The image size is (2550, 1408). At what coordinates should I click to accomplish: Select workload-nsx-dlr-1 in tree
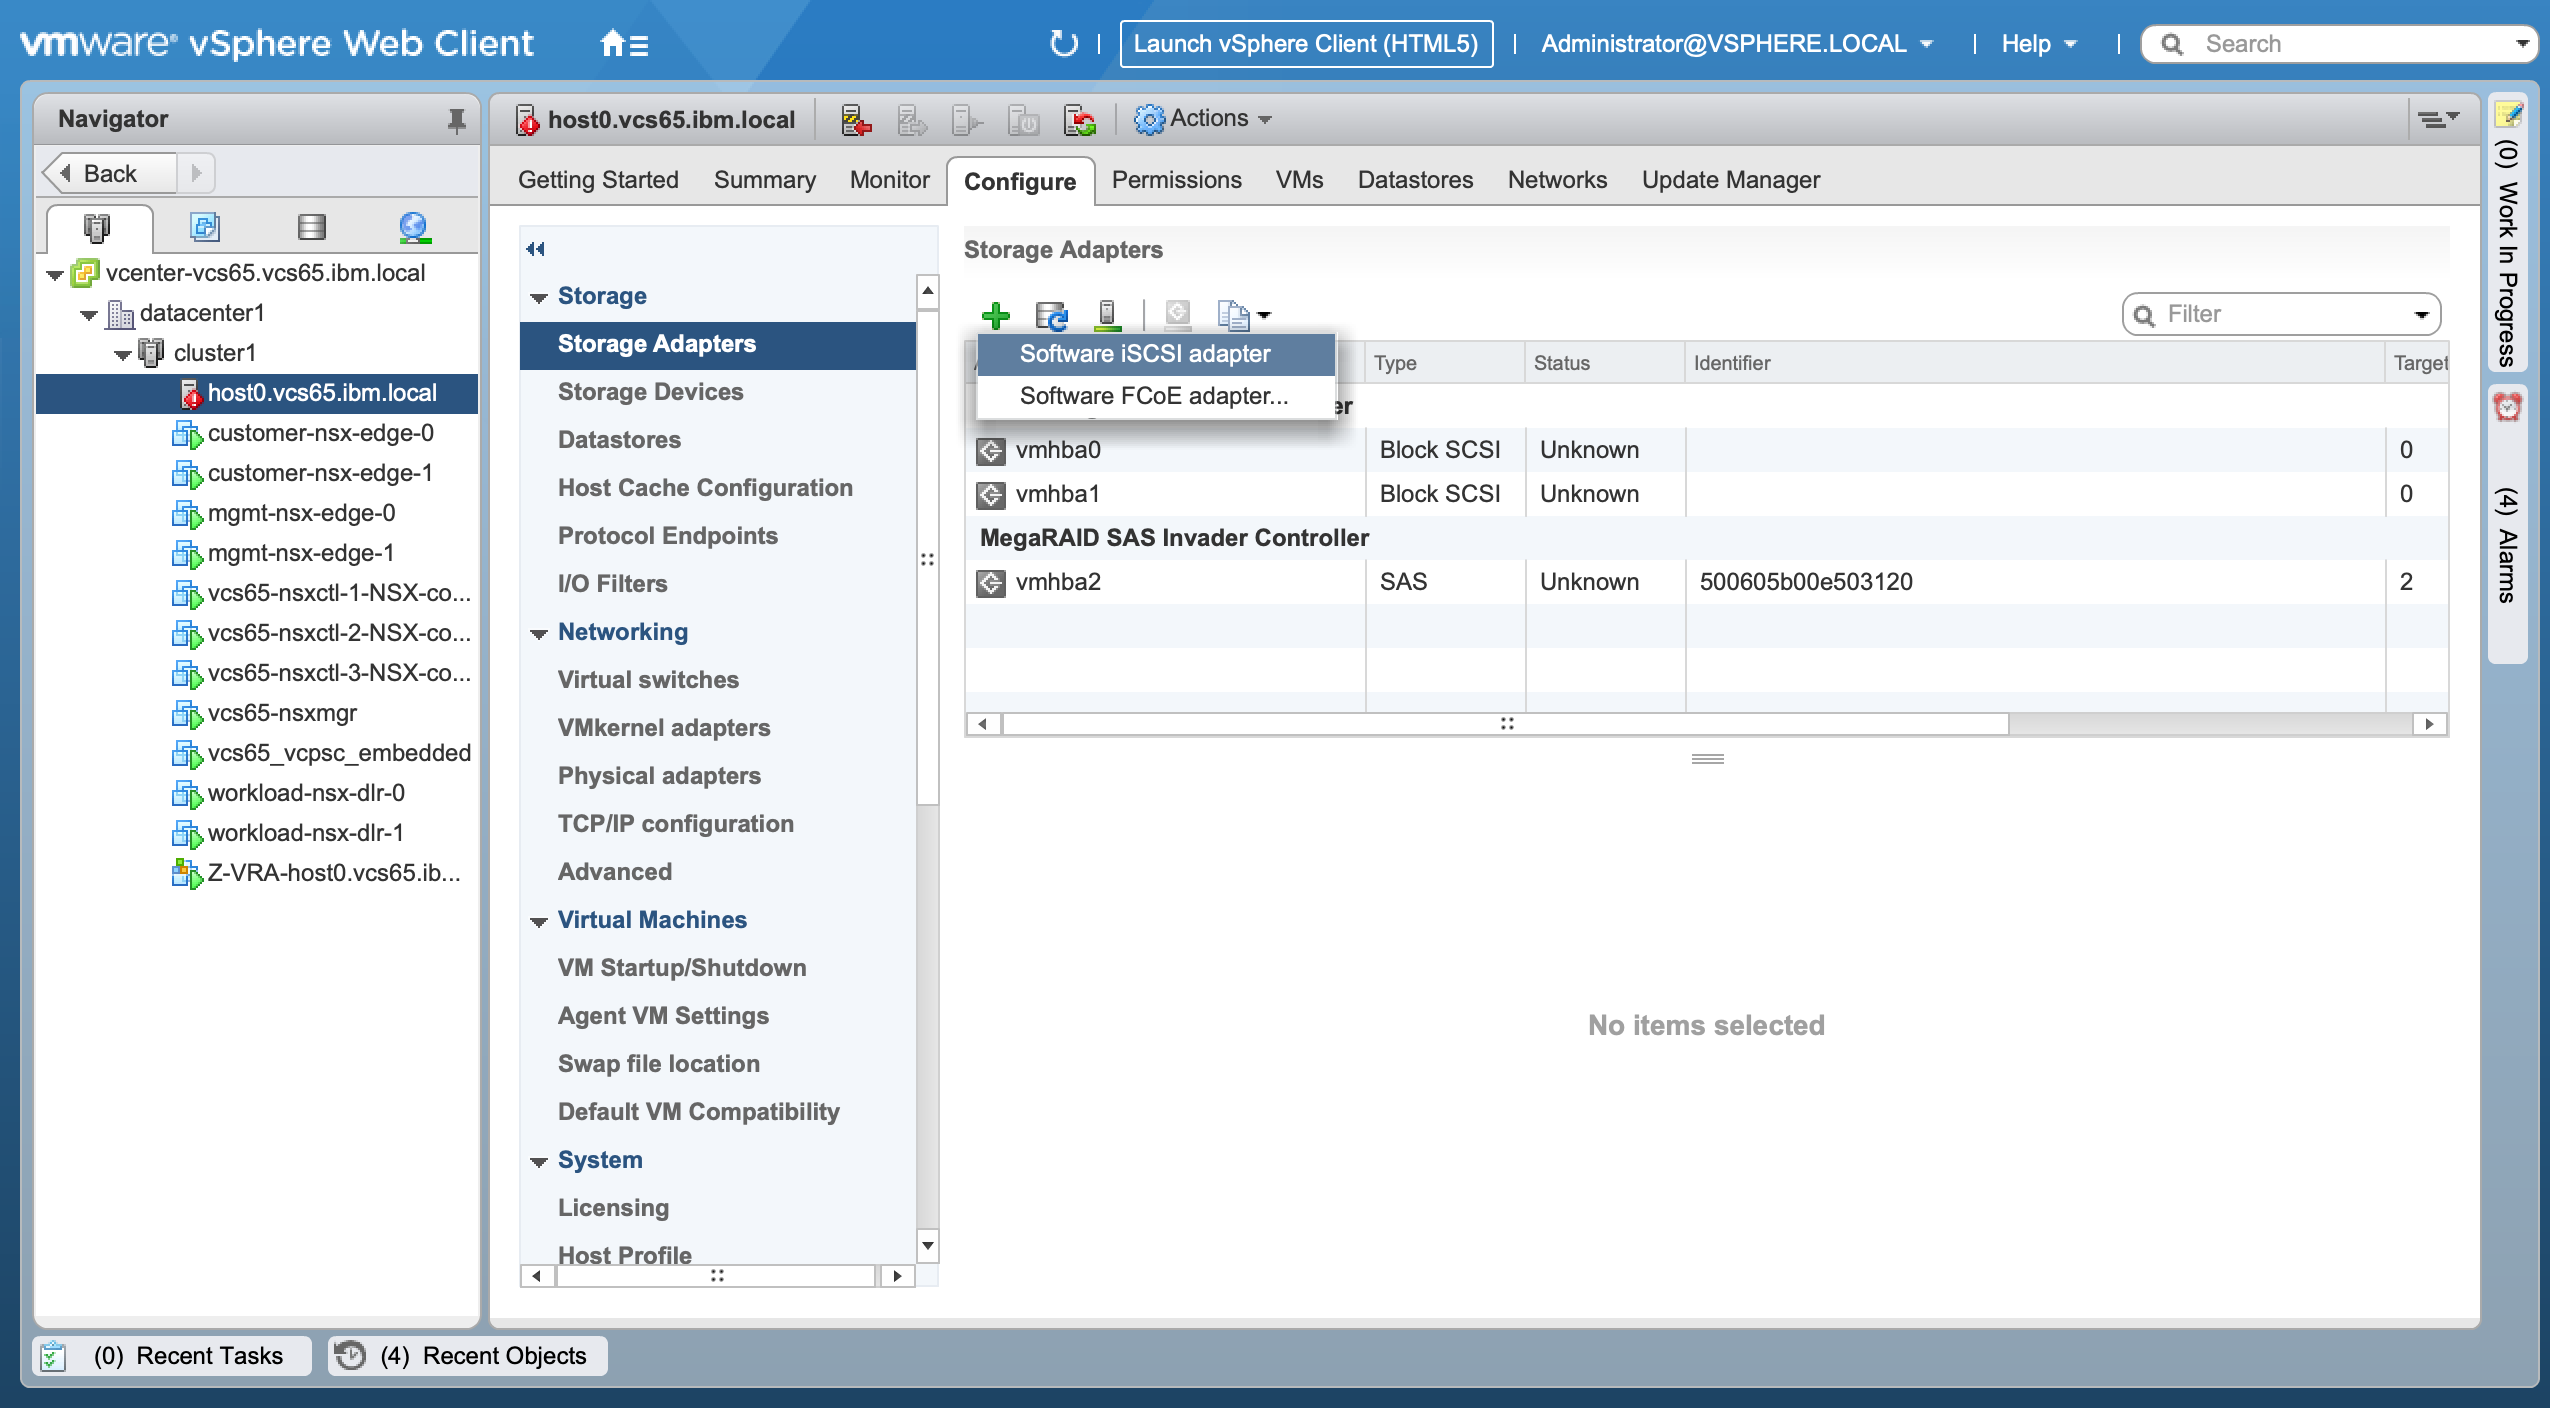[x=305, y=833]
